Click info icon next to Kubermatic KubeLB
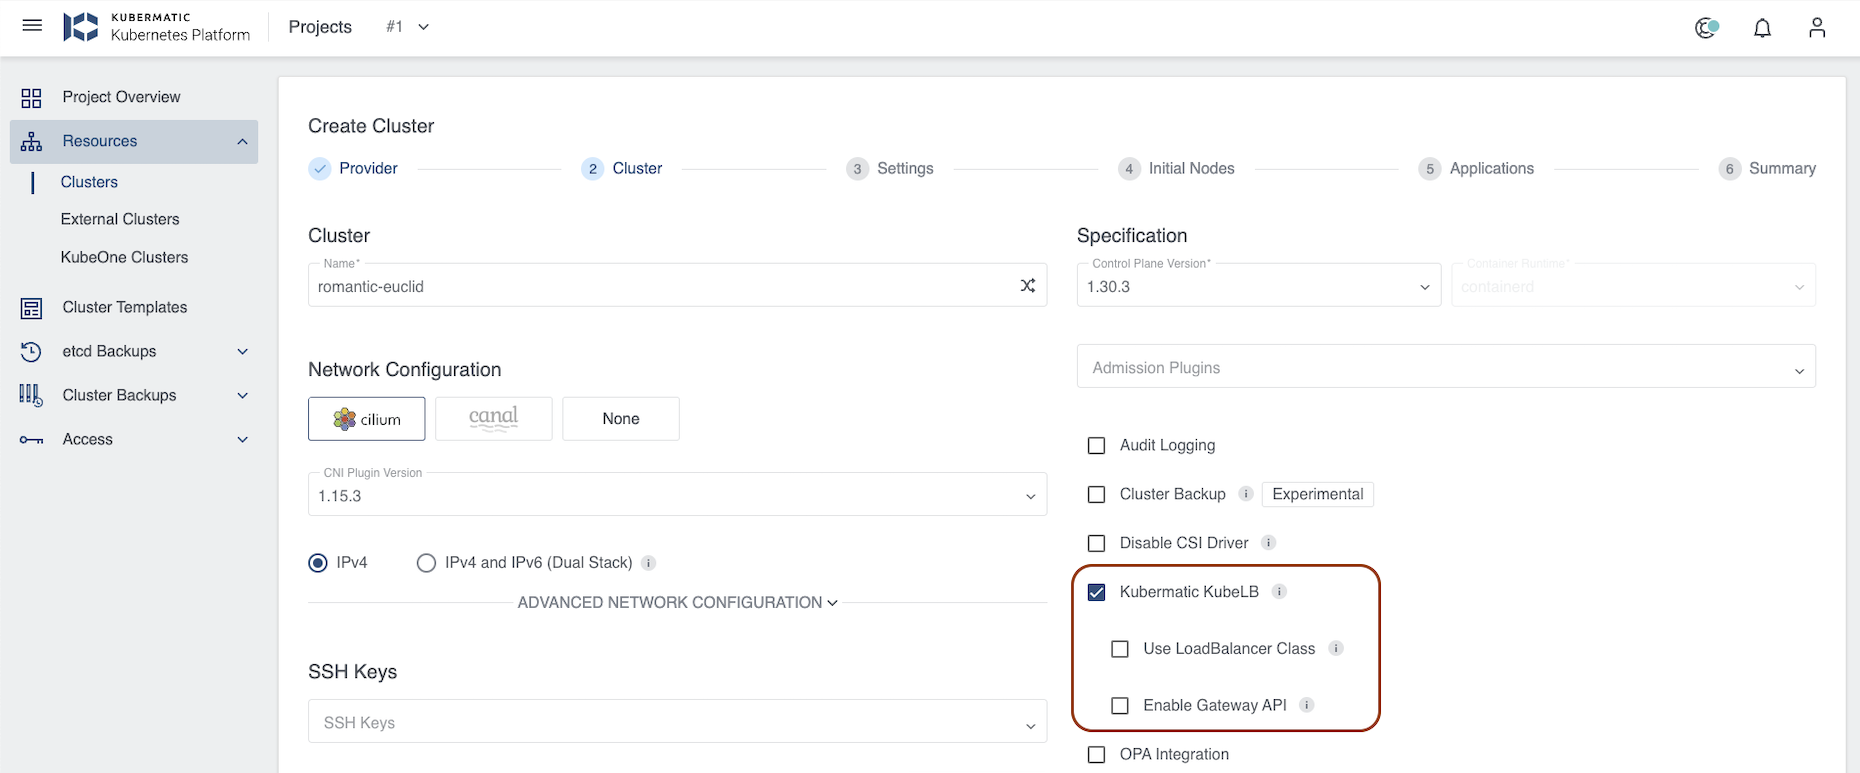Image resolution: width=1860 pixels, height=773 pixels. pos(1279,592)
